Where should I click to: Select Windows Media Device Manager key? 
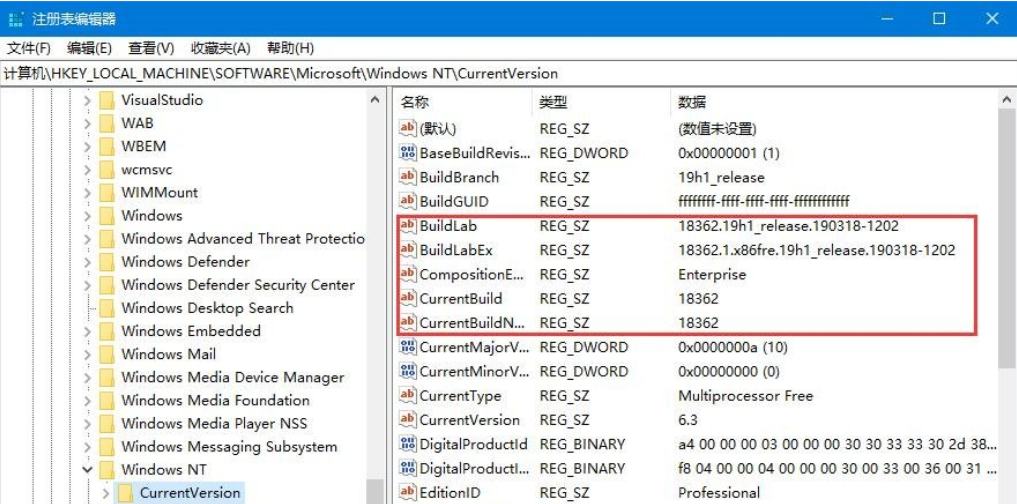tap(232, 377)
